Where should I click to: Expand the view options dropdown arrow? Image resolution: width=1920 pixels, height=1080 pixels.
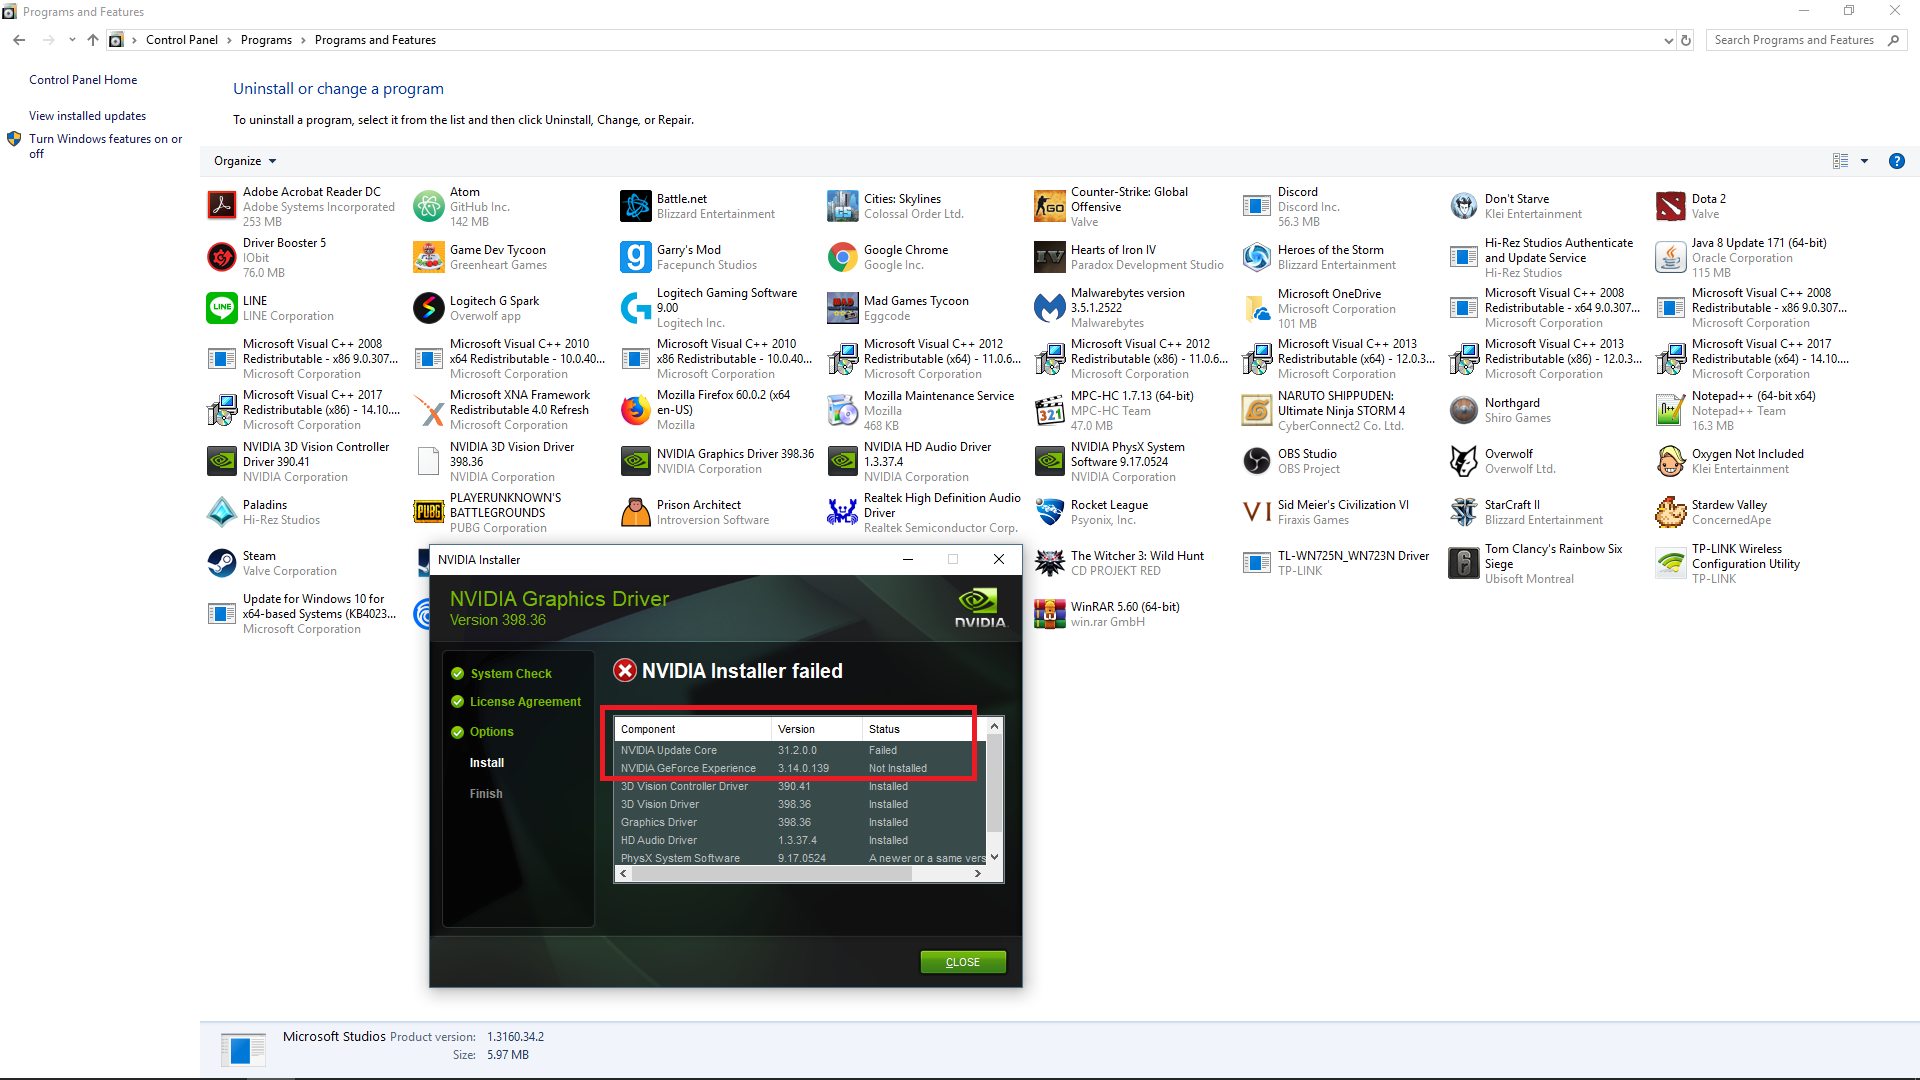[1864, 161]
